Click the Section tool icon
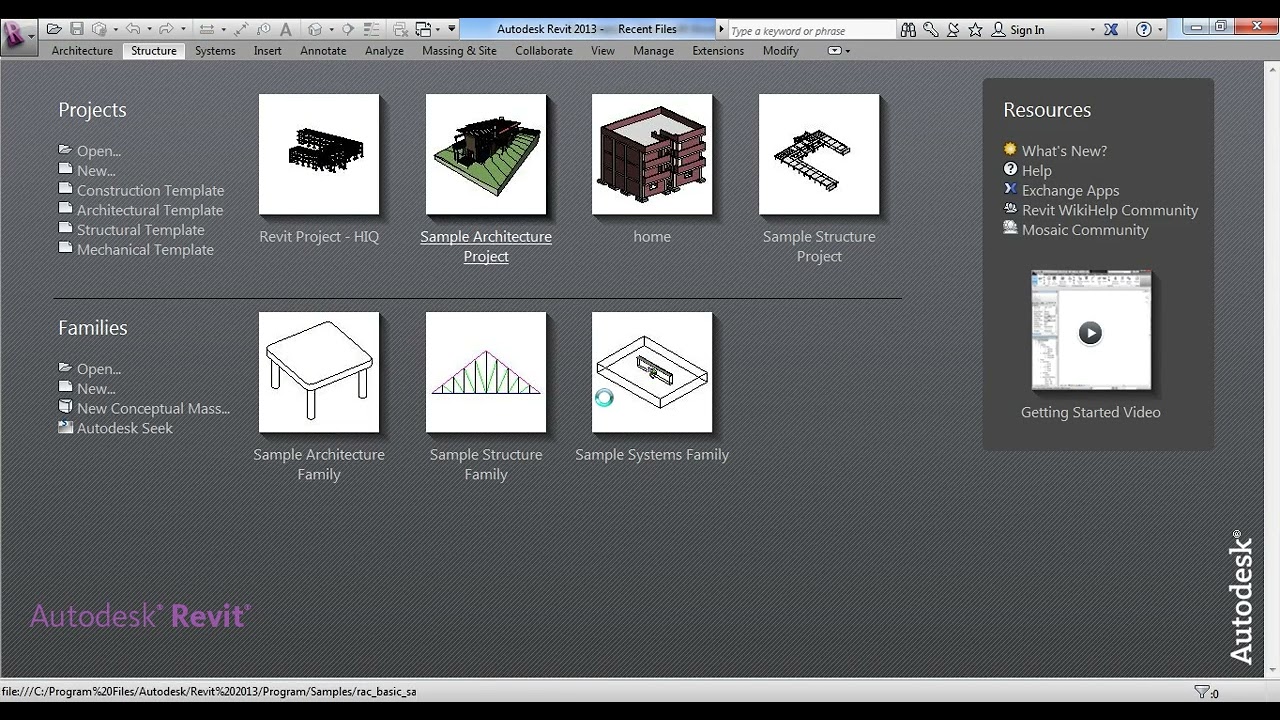 347,29
